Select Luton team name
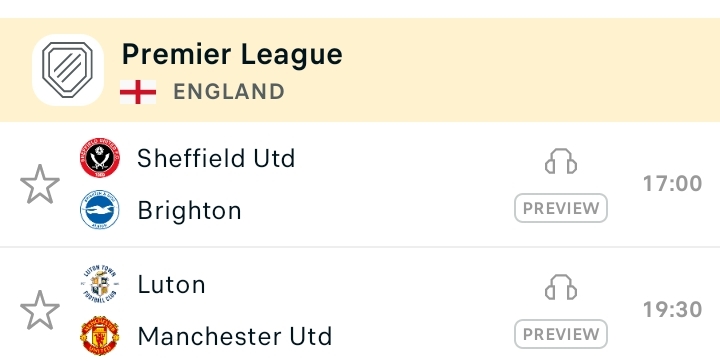The height and width of the screenshot is (361, 720). coord(171,284)
